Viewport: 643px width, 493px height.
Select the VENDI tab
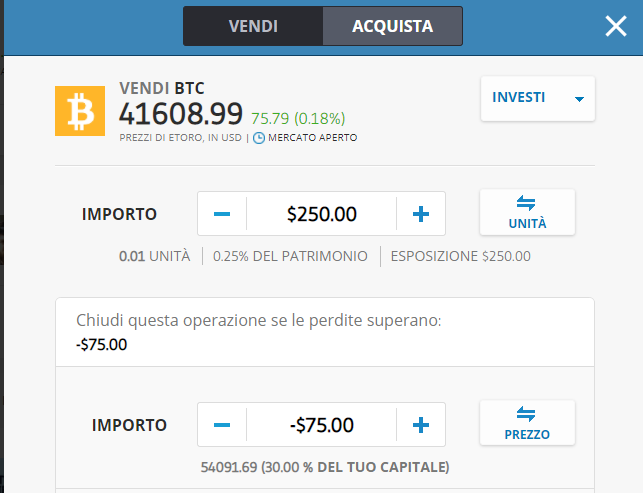pyautogui.click(x=253, y=26)
